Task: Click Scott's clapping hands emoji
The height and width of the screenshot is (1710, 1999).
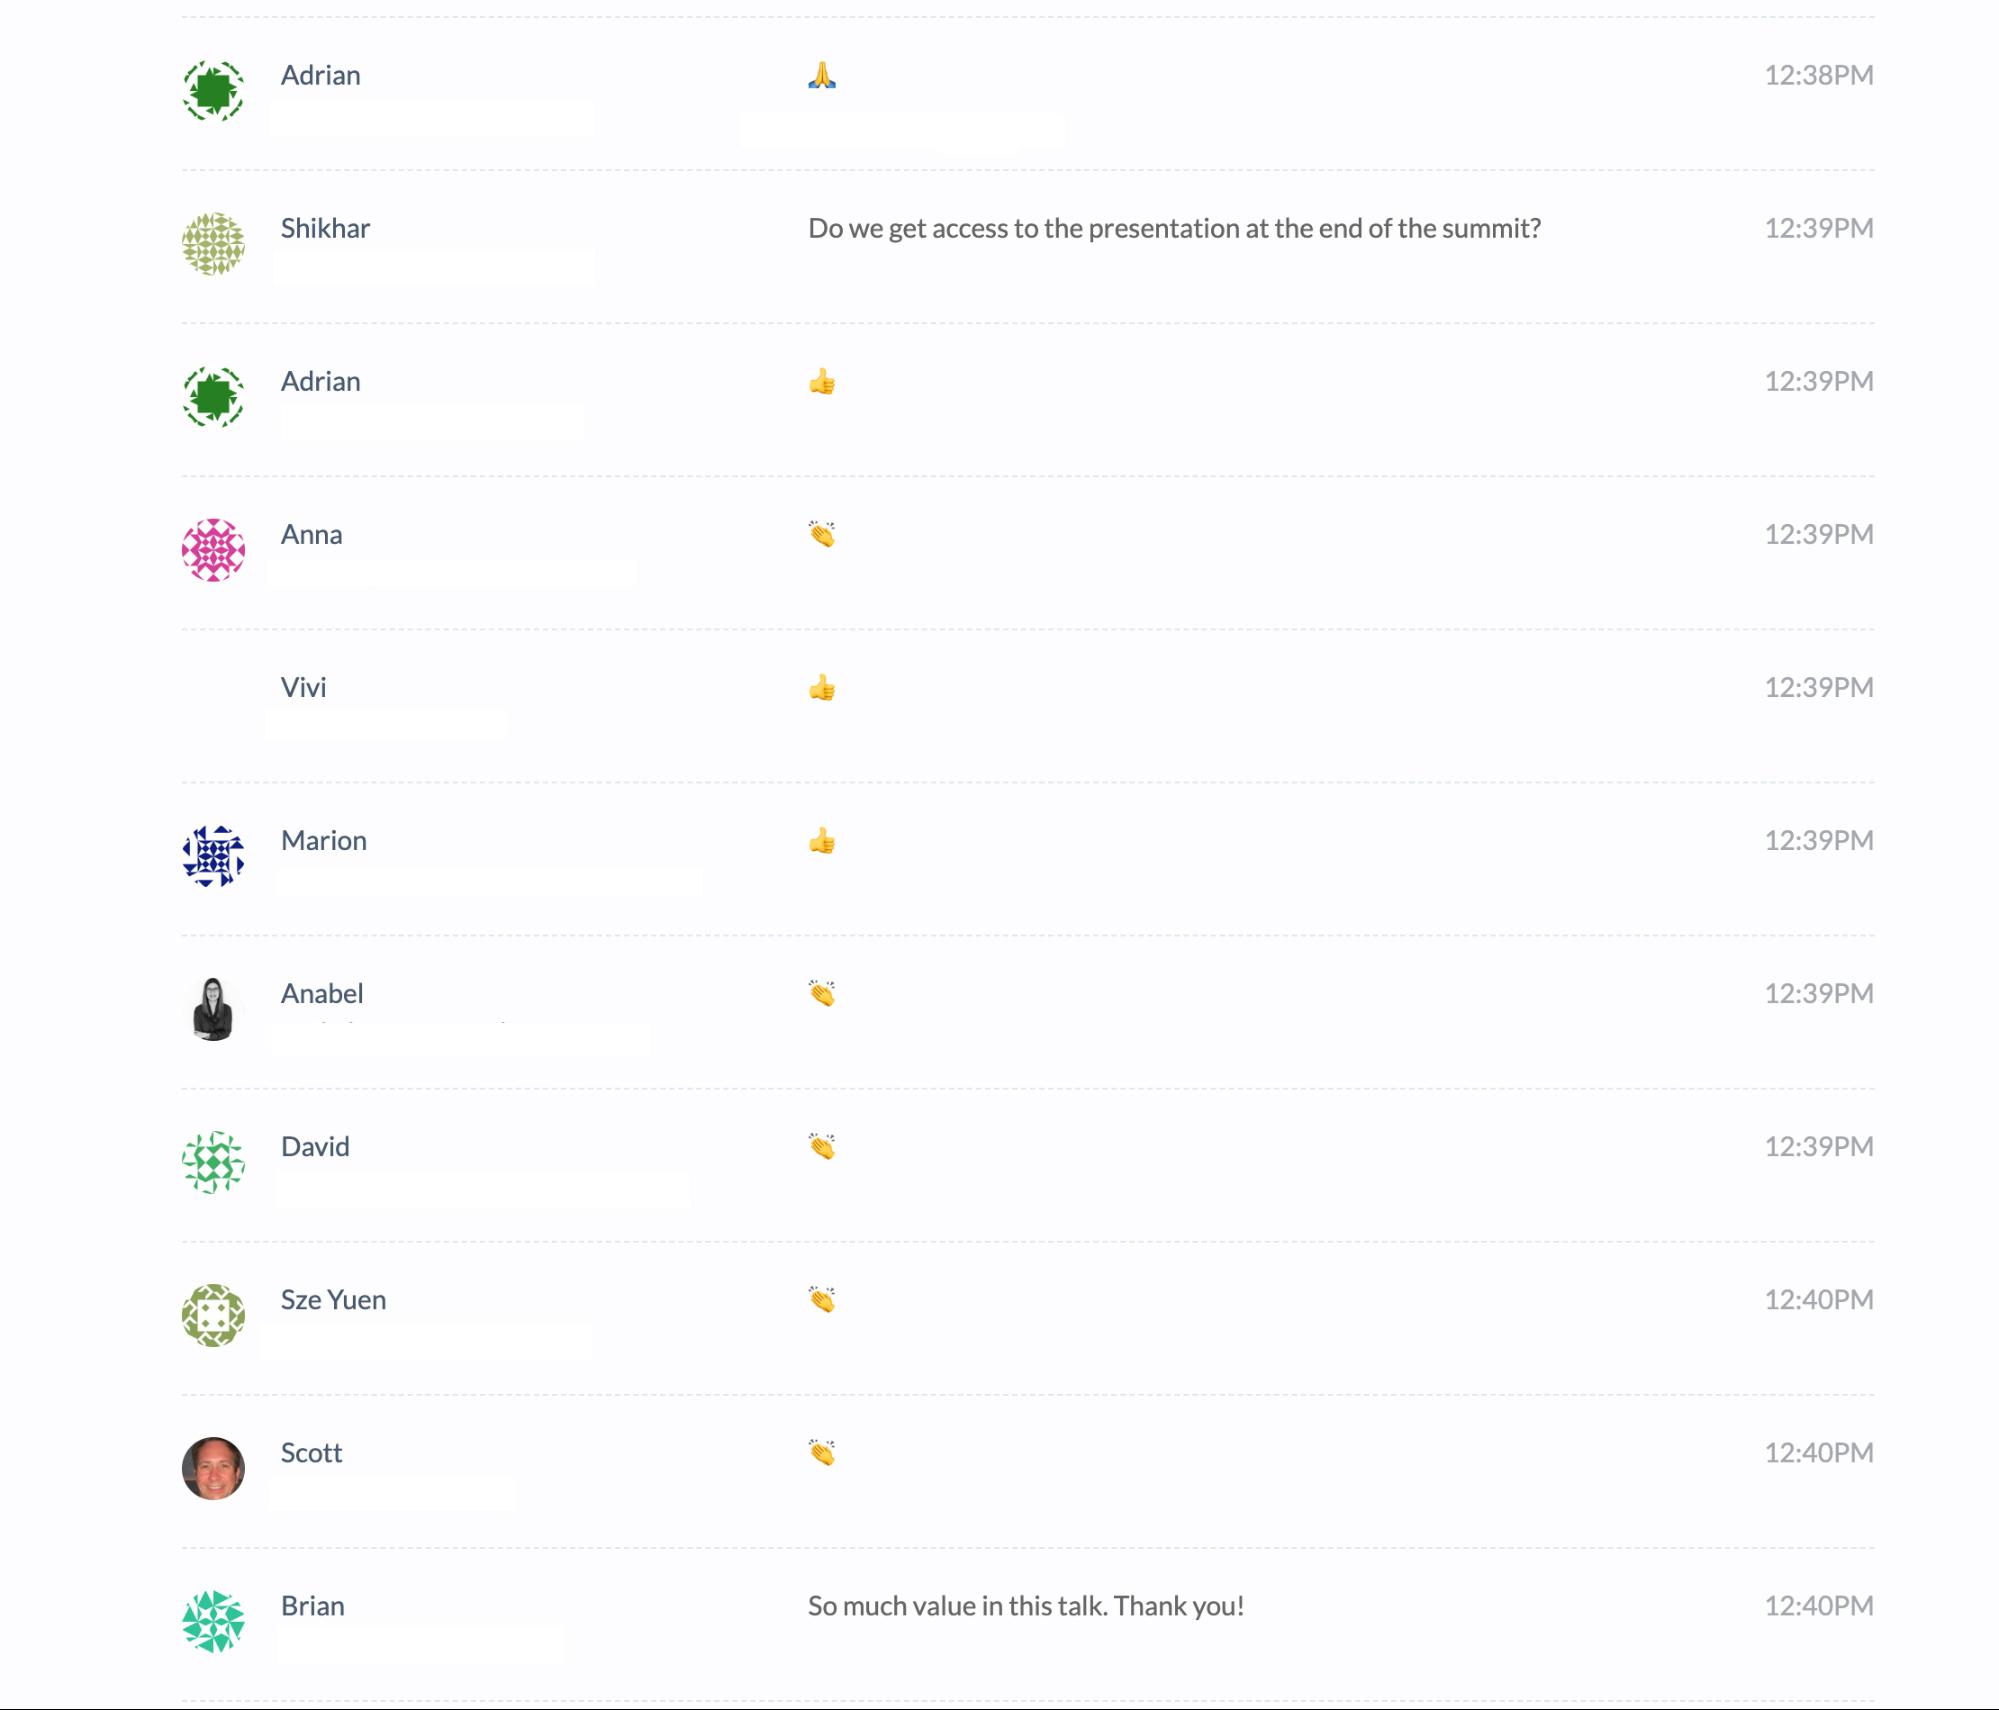Action: click(x=822, y=1452)
